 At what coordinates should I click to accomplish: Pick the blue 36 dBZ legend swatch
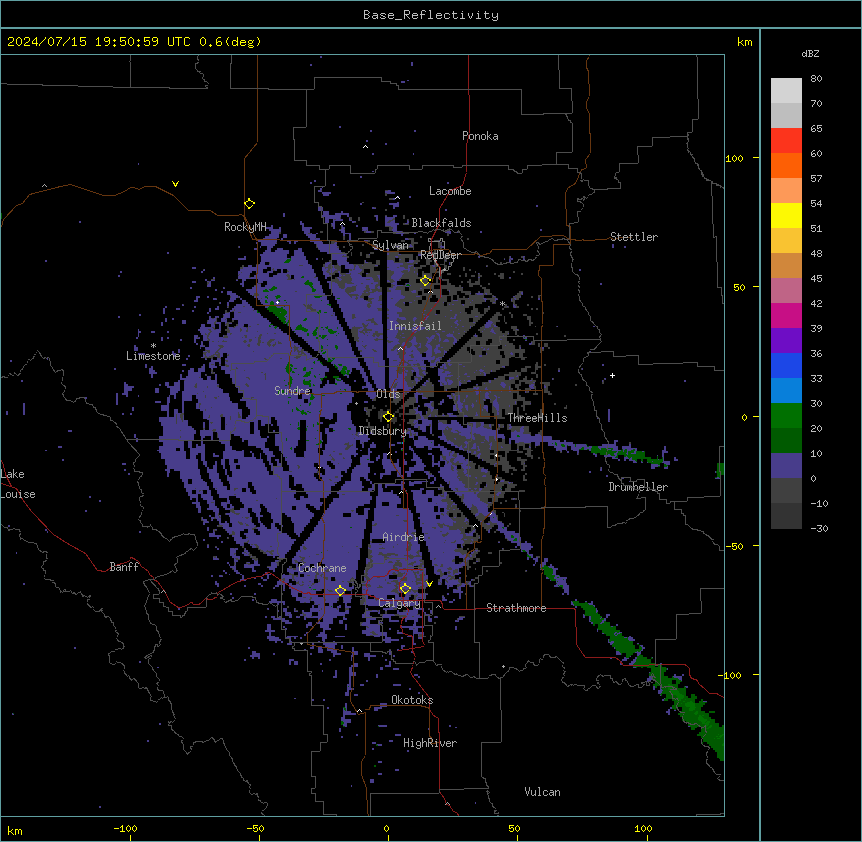(x=786, y=365)
